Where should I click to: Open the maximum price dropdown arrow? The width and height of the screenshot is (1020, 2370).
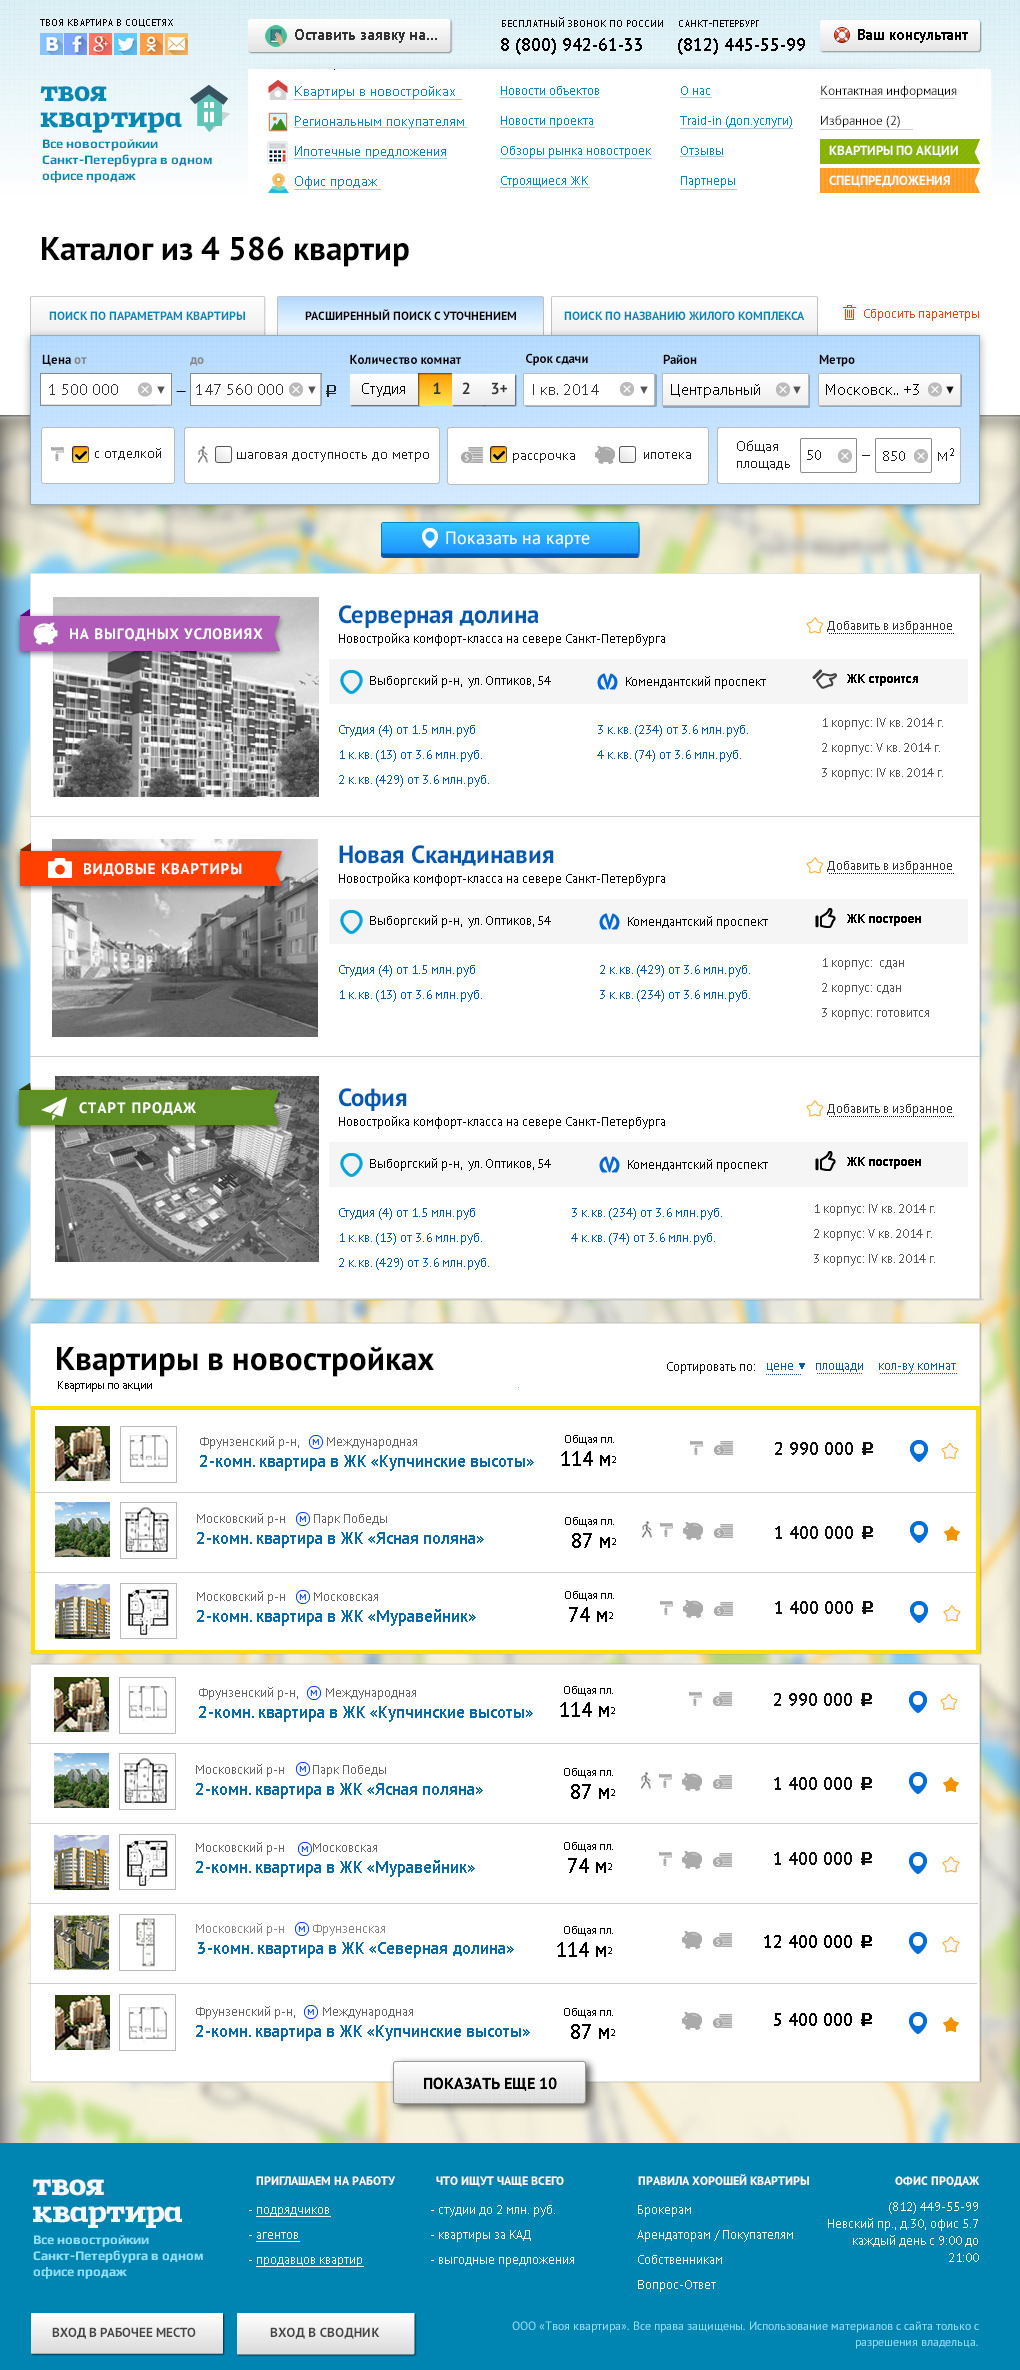(x=312, y=390)
